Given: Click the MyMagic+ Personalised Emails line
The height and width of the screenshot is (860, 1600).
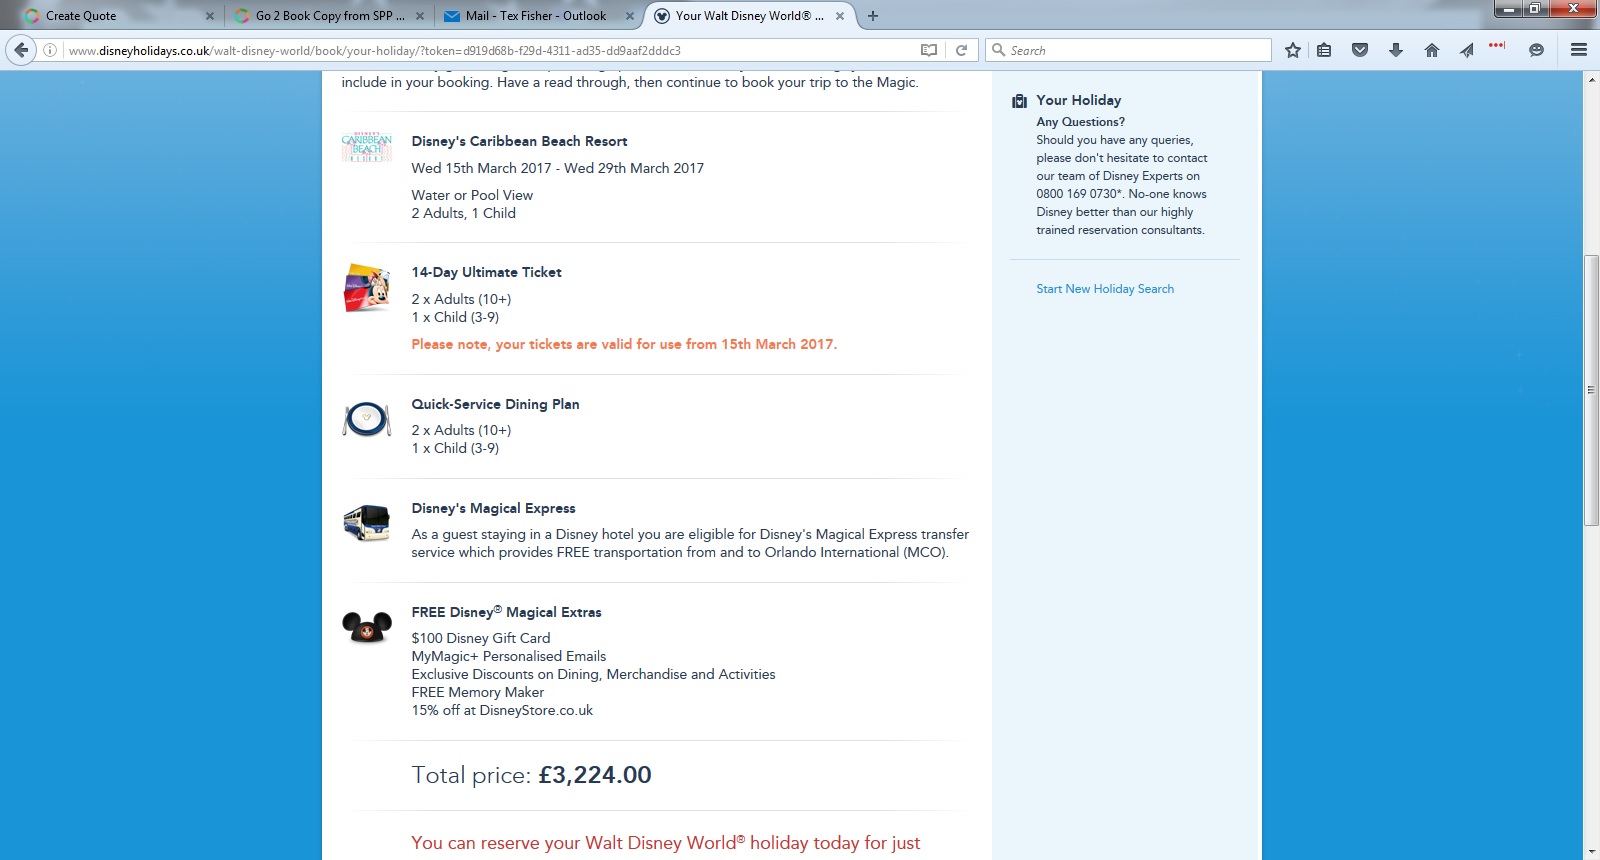Looking at the screenshot, I should pos(509,656).
